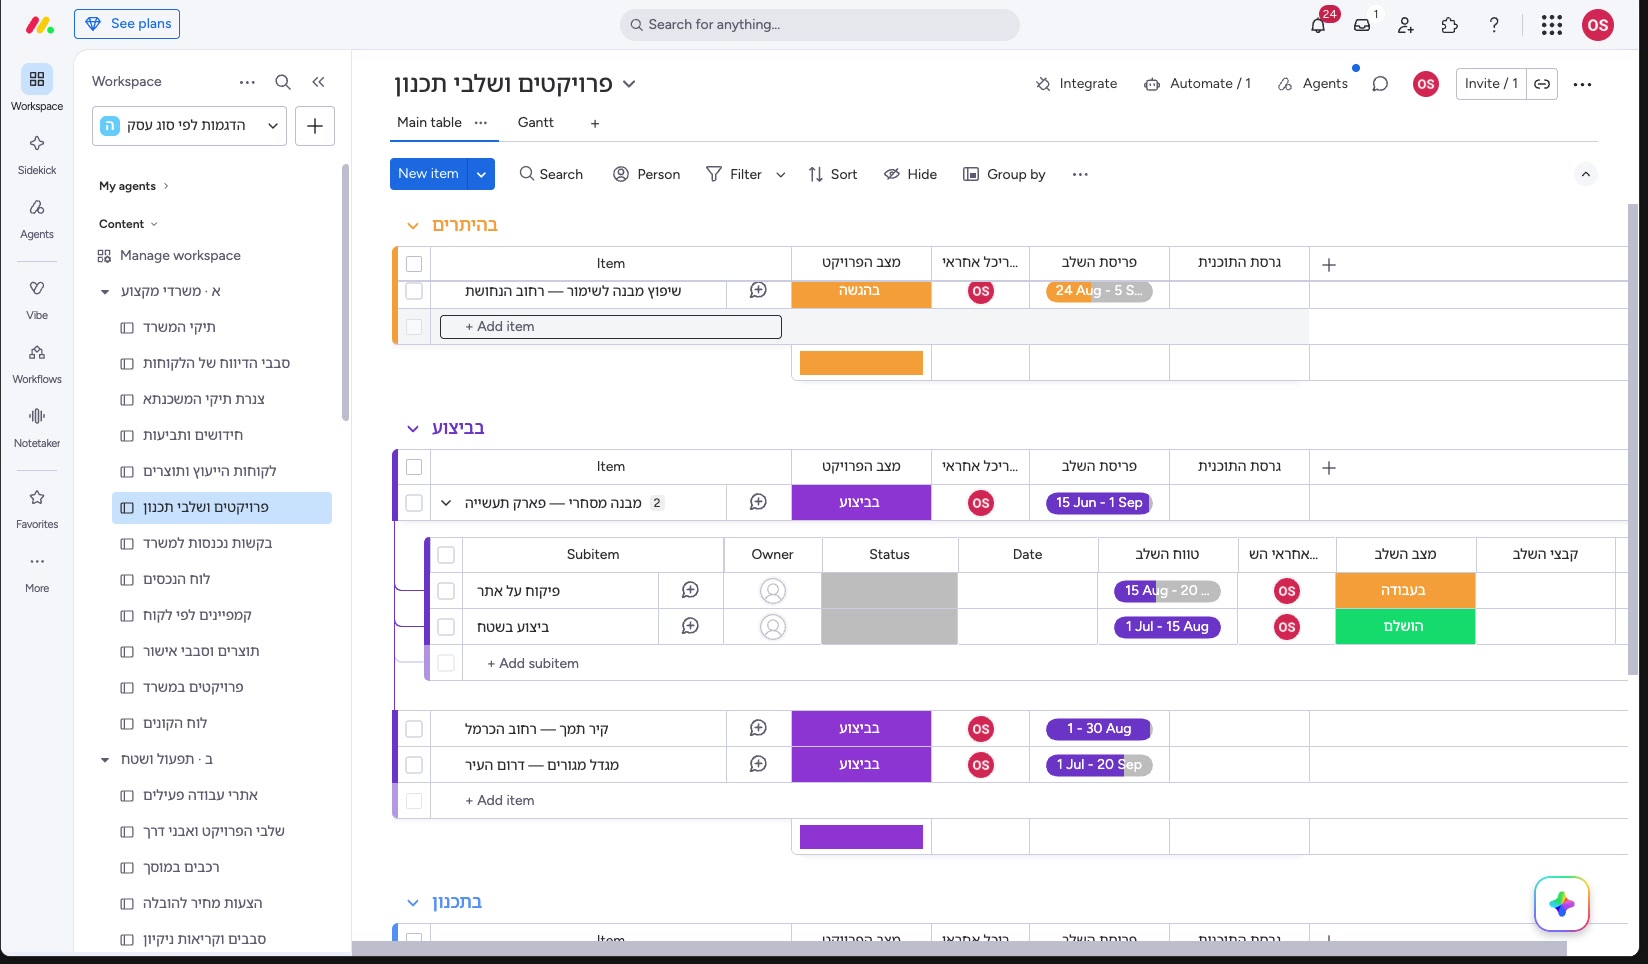Open the Automate button

click(x=1197, y=84)
